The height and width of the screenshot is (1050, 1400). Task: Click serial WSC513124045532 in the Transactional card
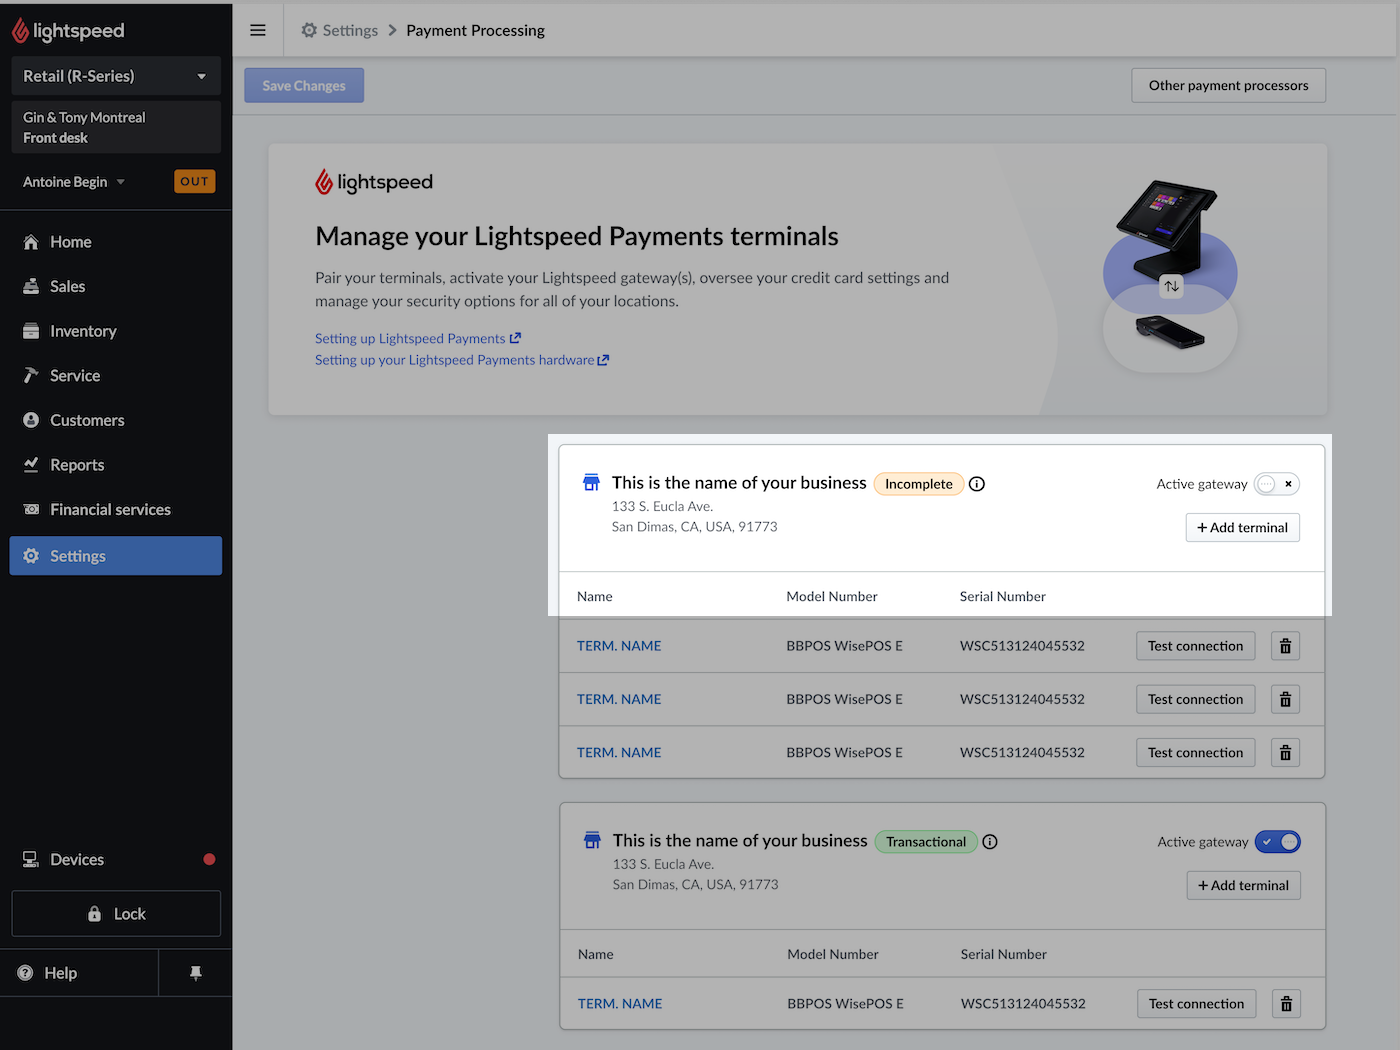[x=1023, y=1004]
